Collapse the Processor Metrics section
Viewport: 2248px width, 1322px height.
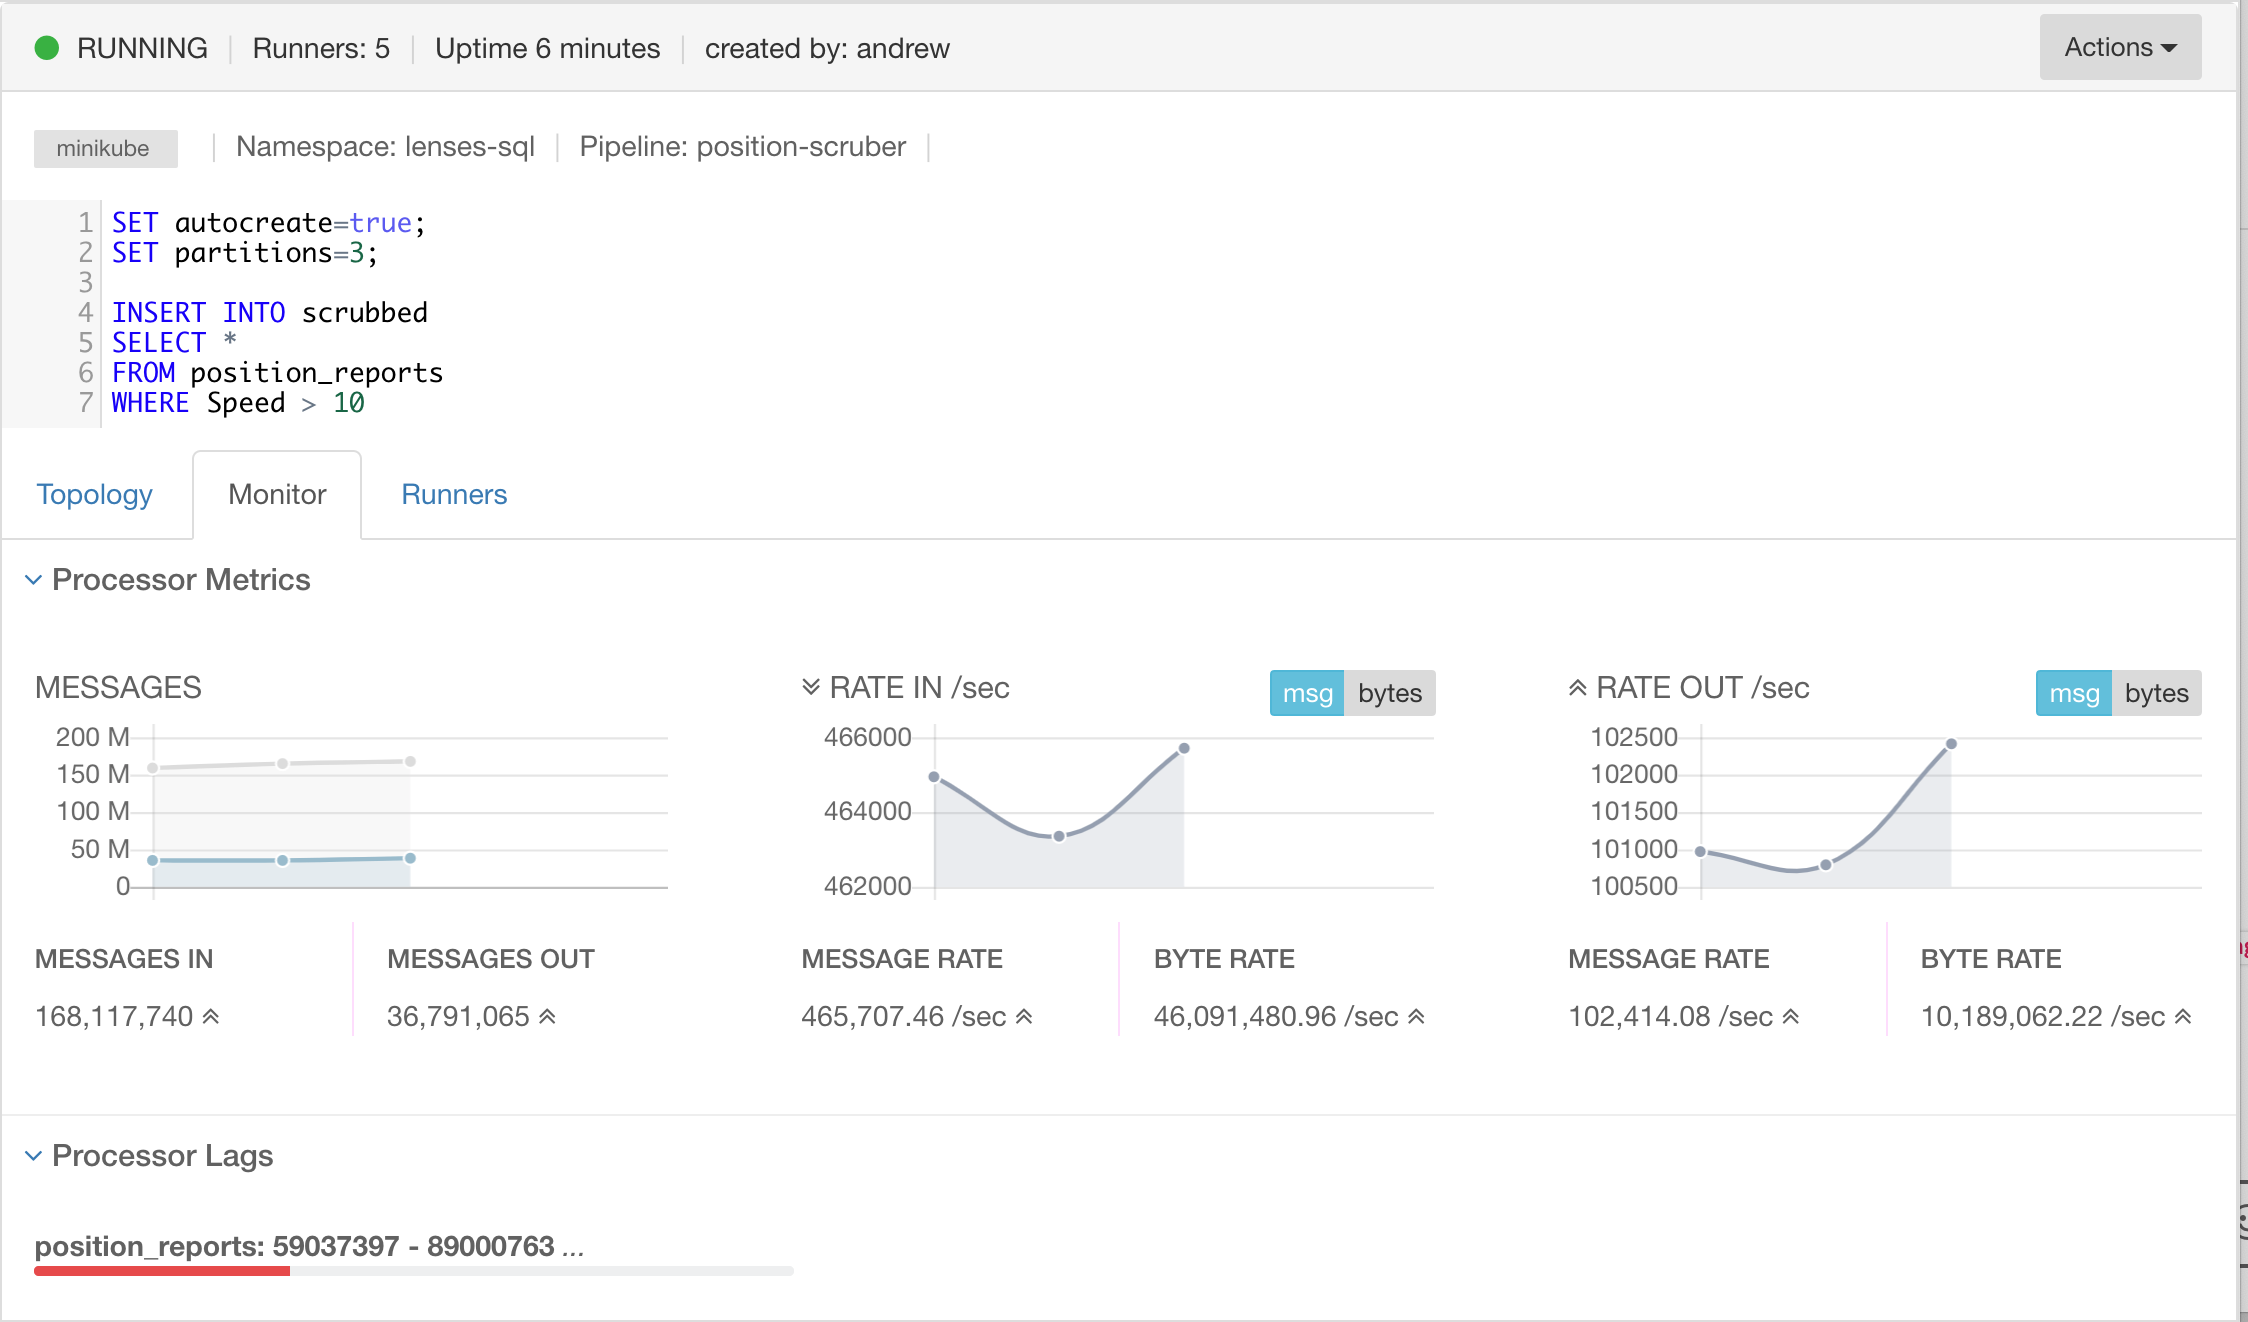pos(34,580)
